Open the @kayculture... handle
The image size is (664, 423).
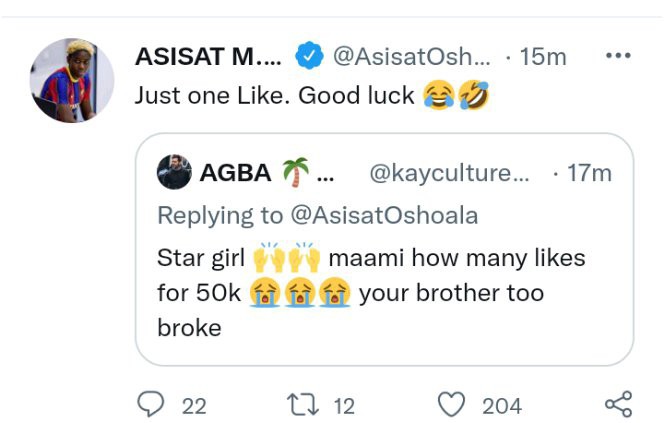point(449,173)
